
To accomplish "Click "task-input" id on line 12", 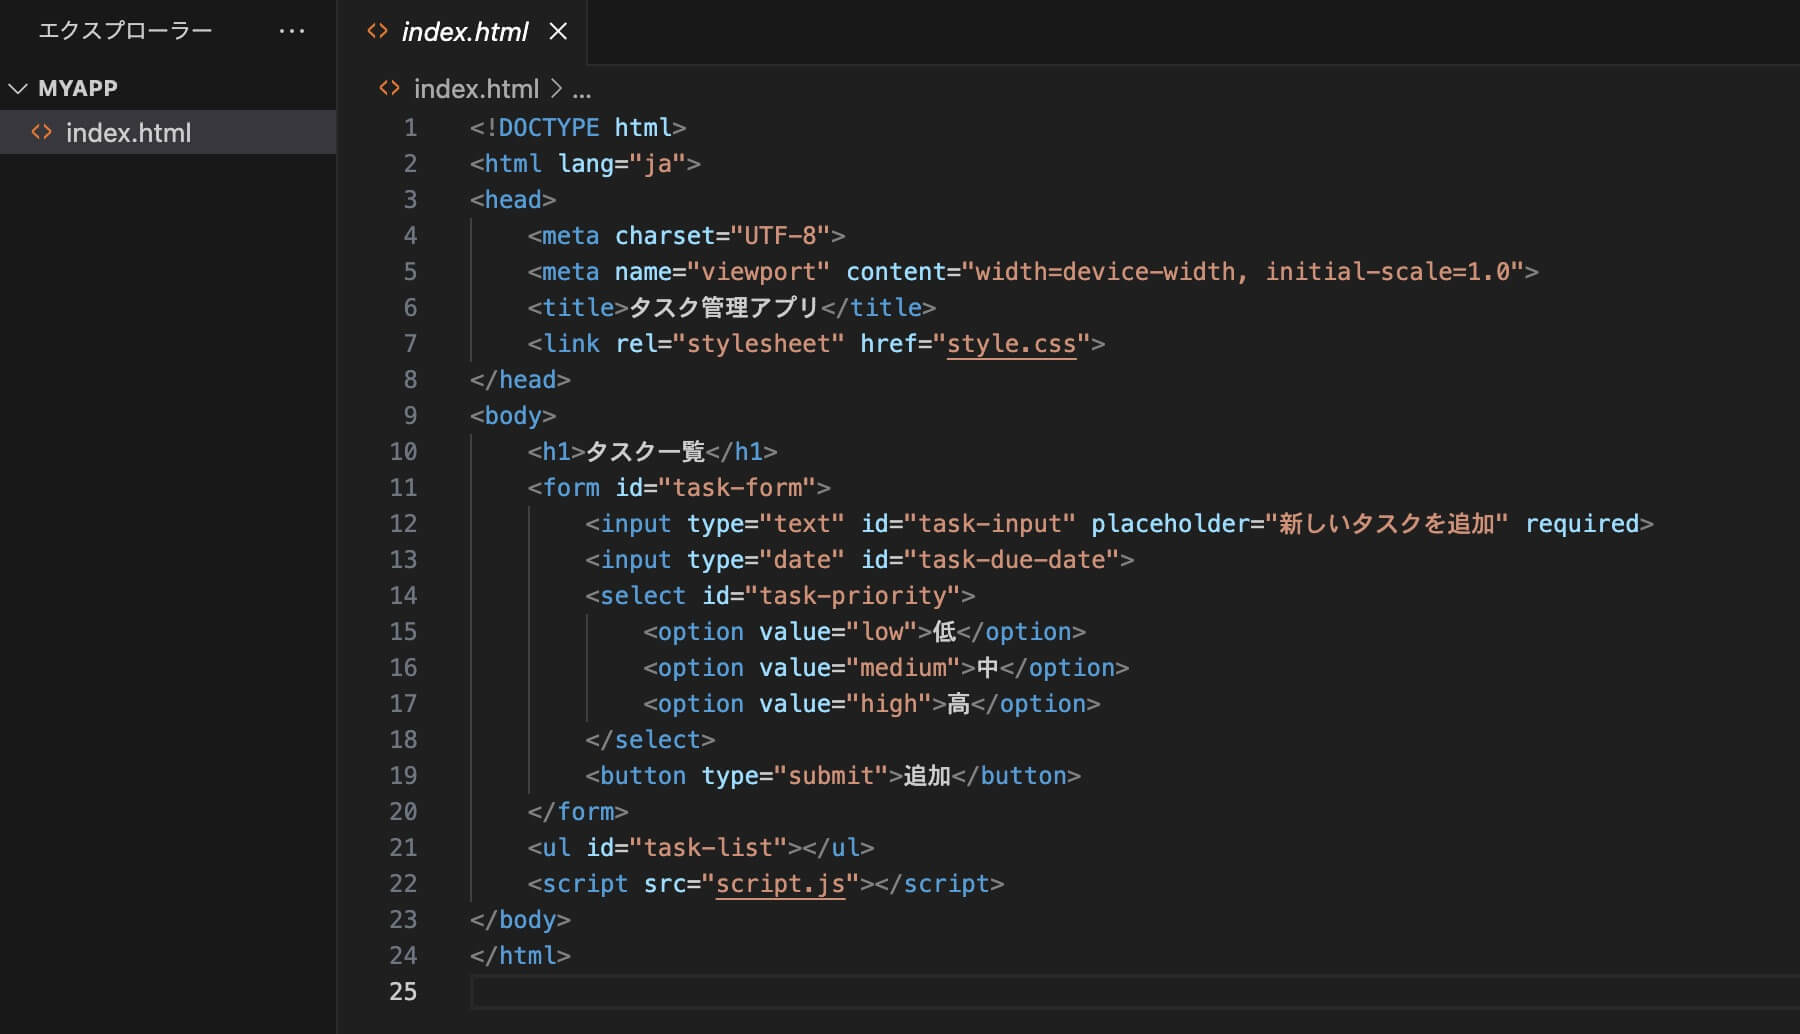I will [990, 524].
